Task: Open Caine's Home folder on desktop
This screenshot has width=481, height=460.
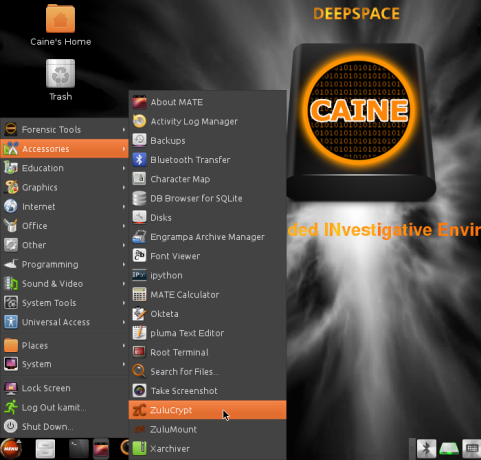Action: tap(60, 25)
